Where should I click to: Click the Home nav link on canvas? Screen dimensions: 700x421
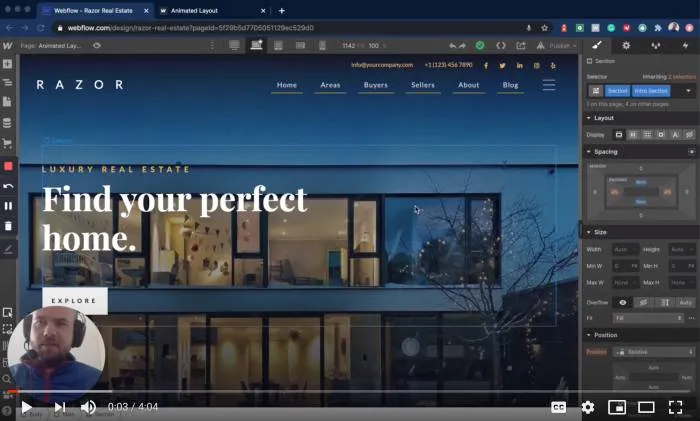pos(287,85)
